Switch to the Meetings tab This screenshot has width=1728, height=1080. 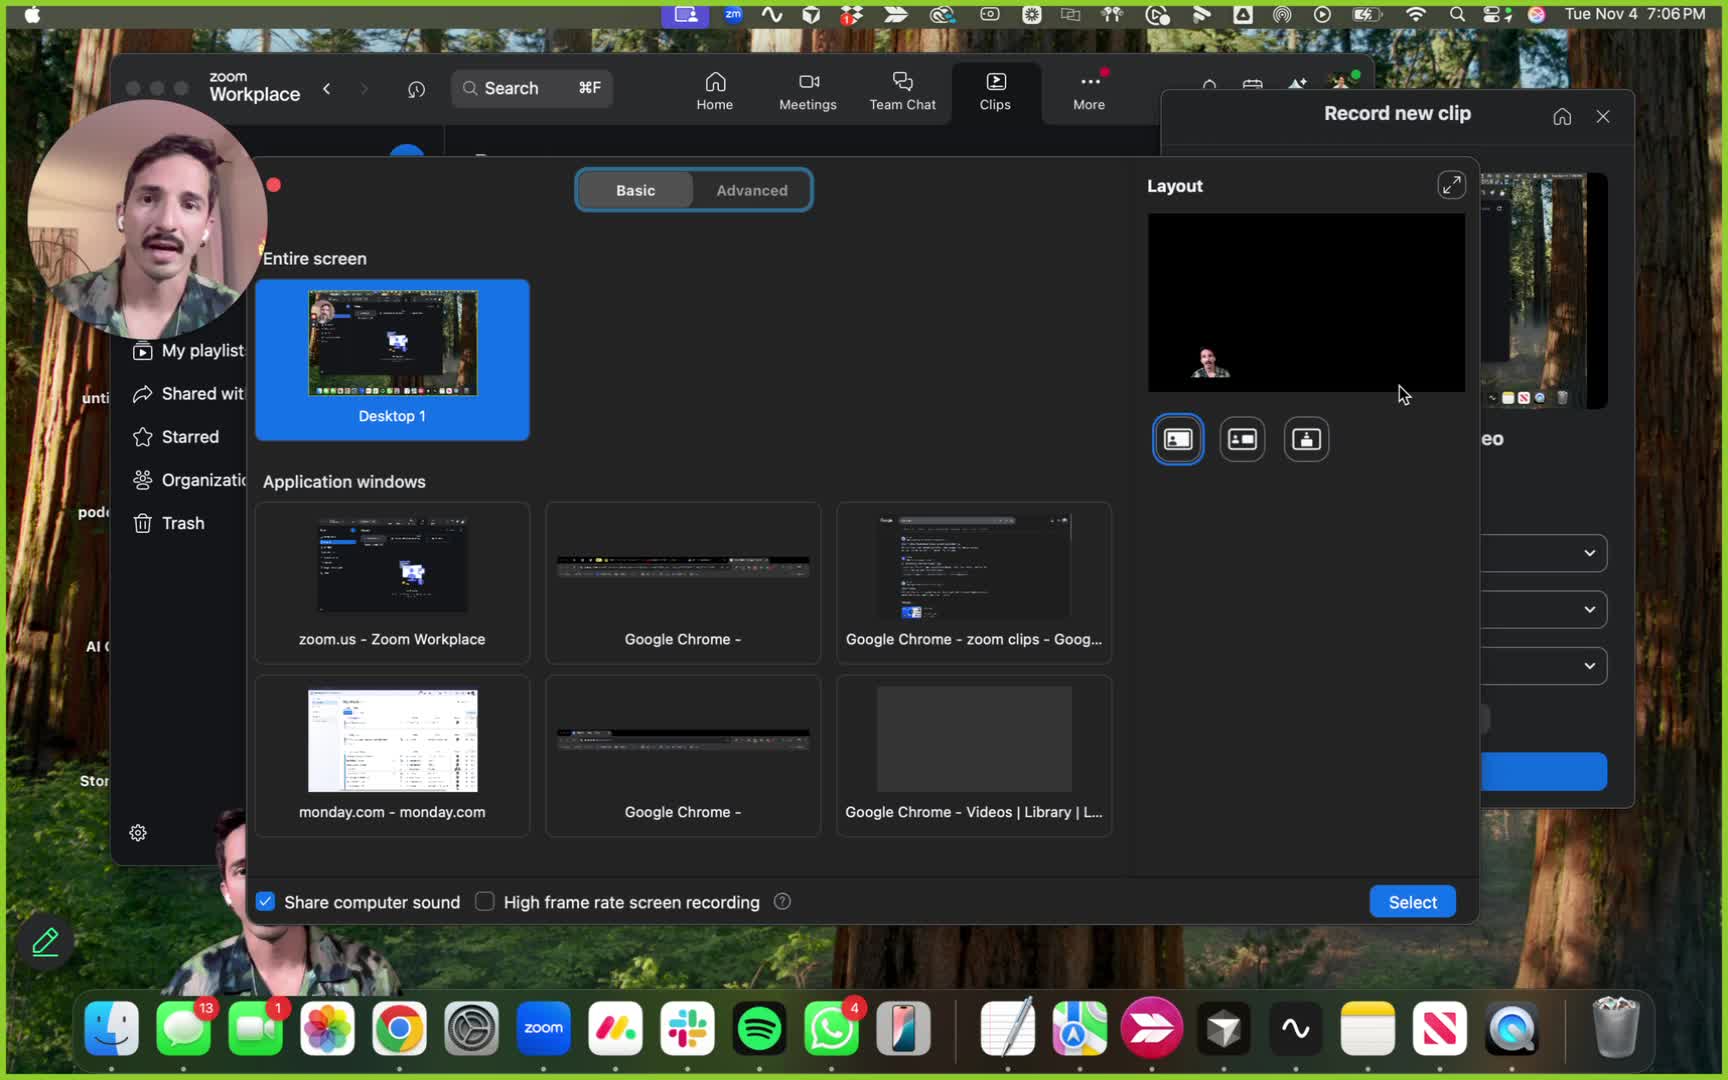[x=807, y=91]
